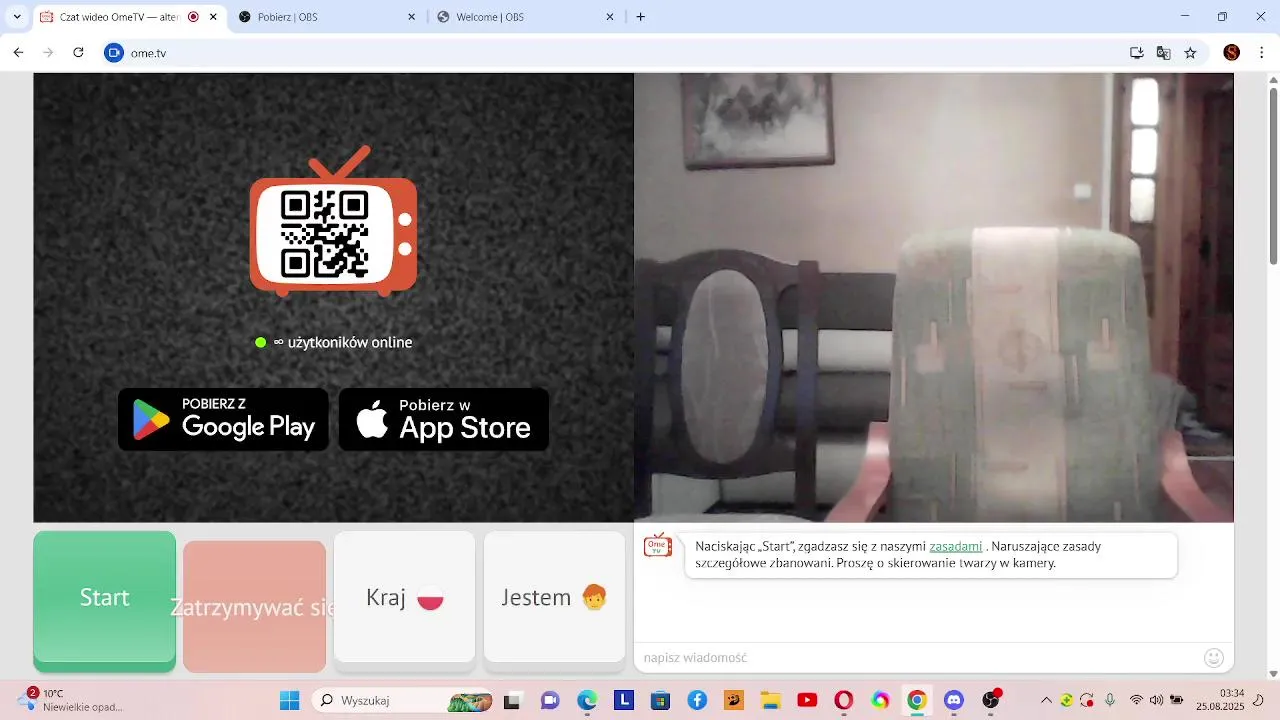
Task: Show hidden system tray icons
Action: coord(1047,700)
